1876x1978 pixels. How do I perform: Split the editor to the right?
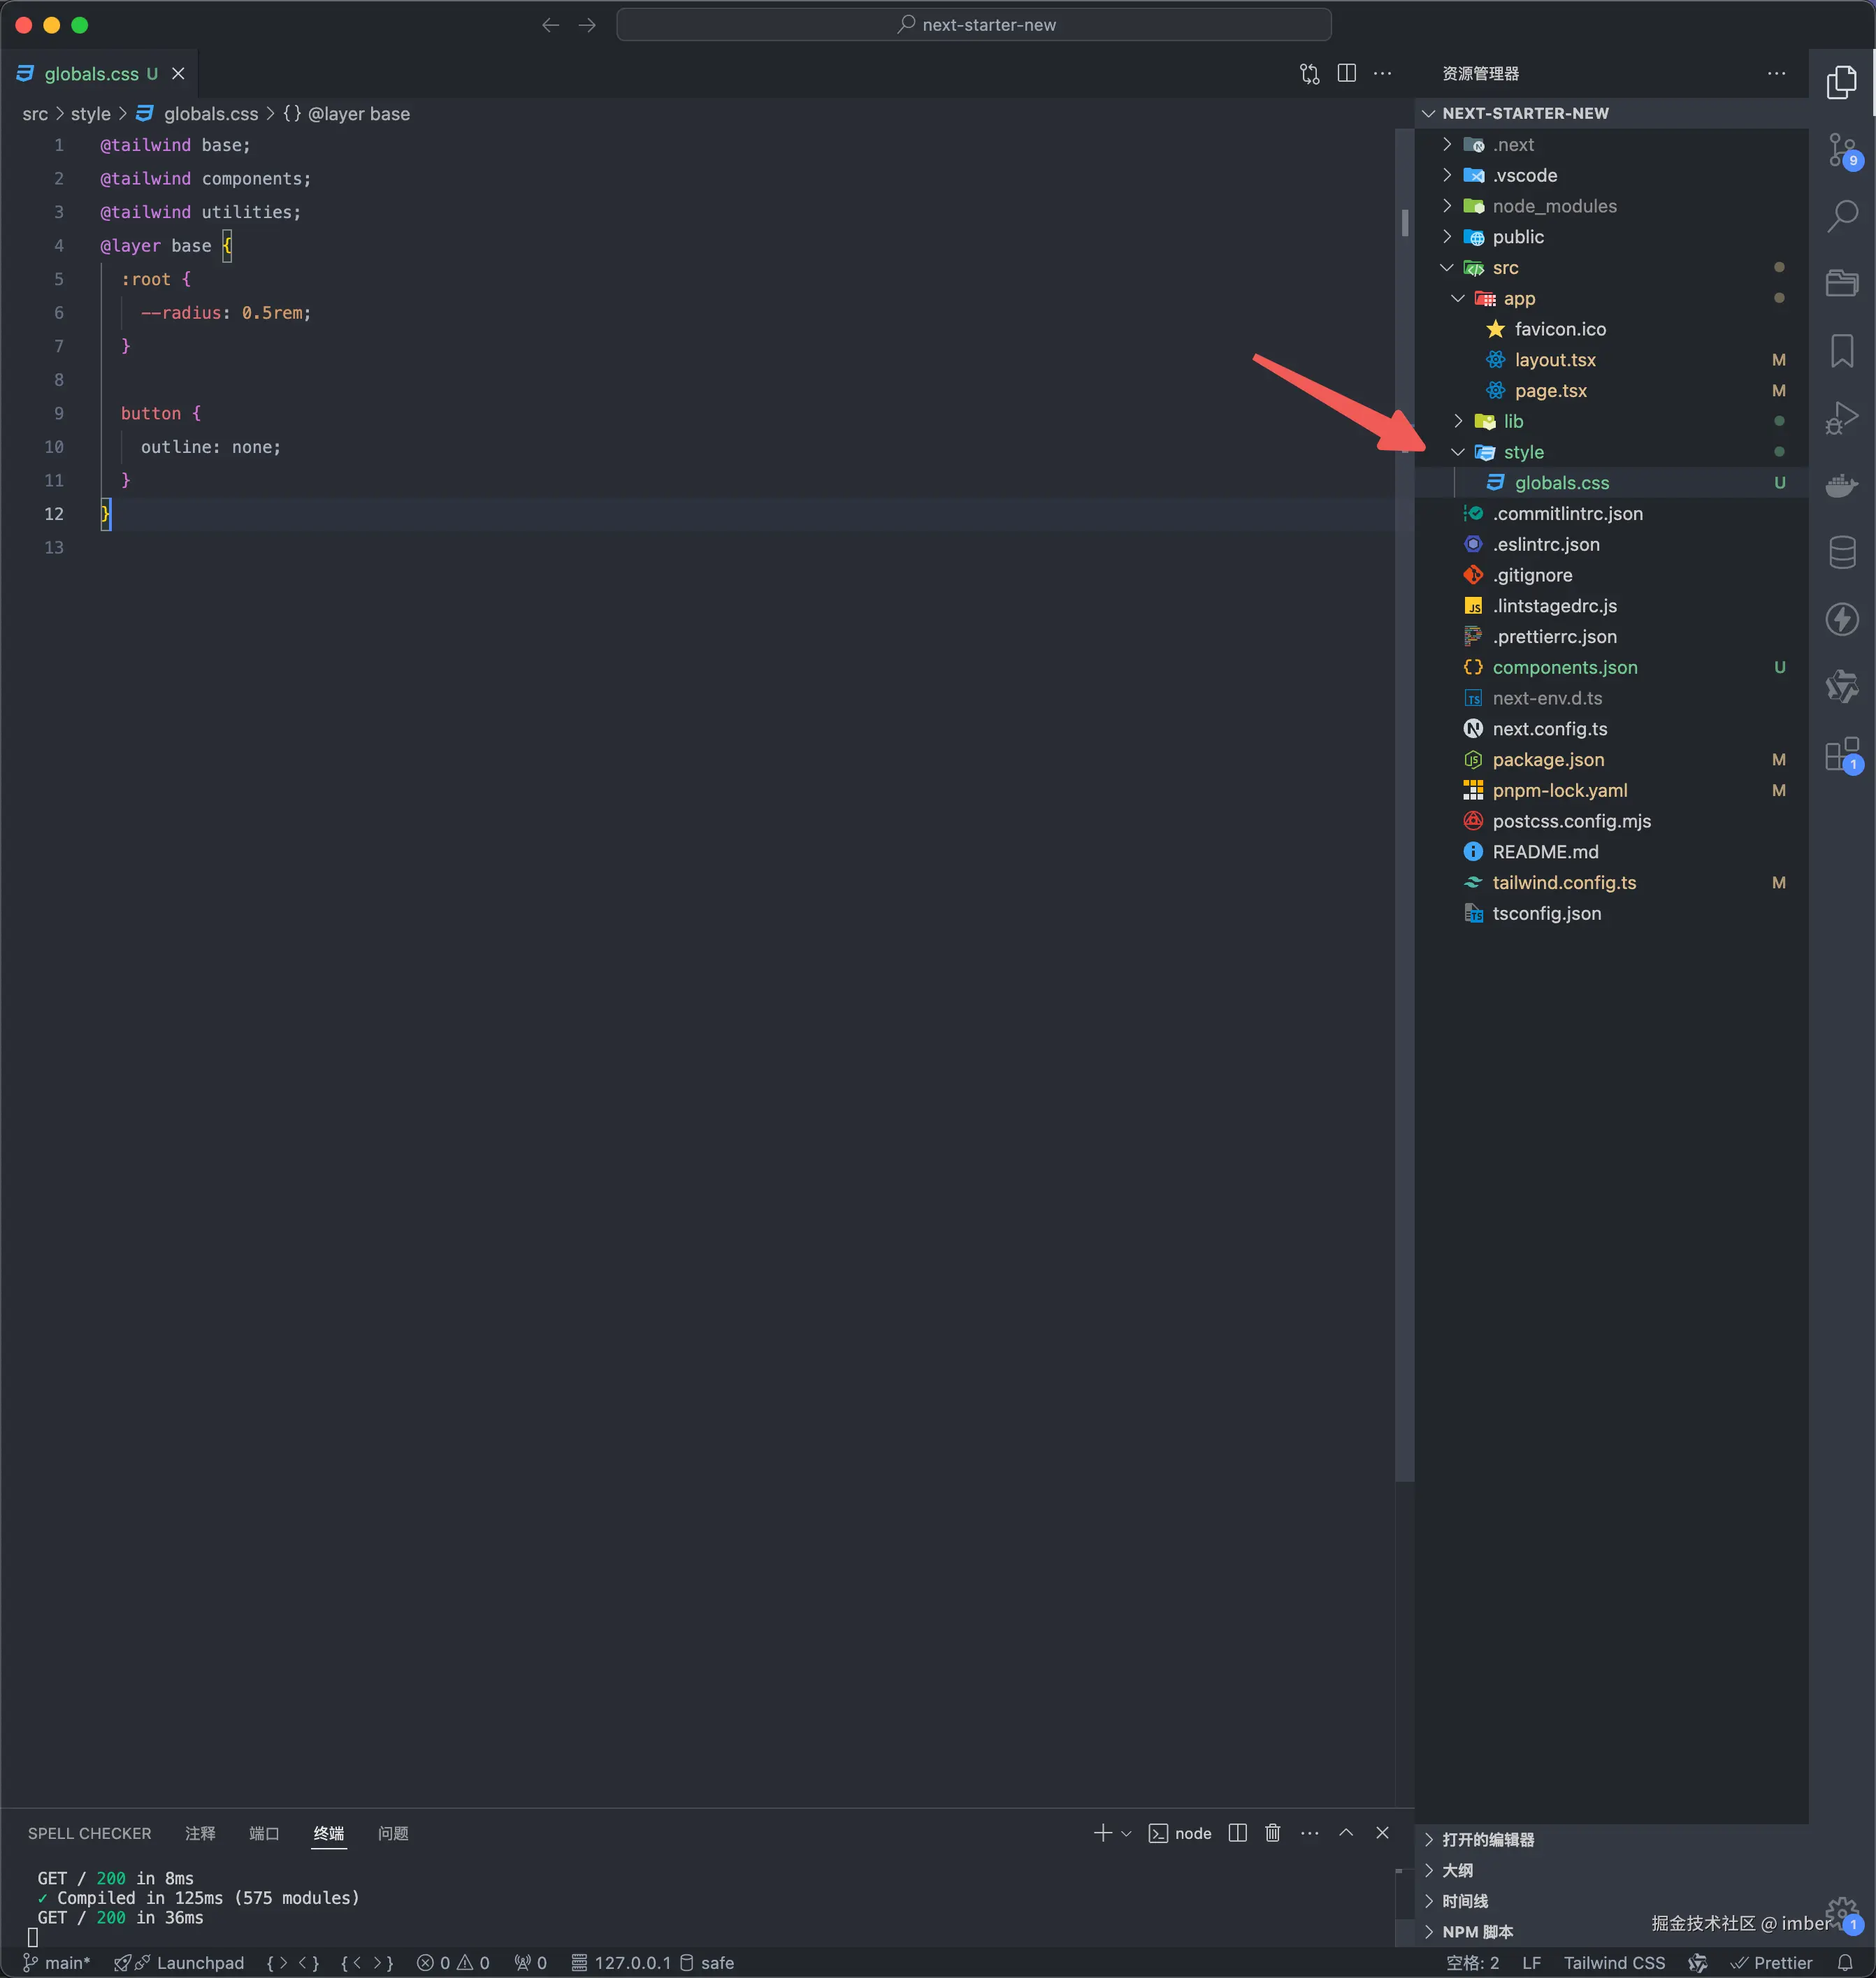(1346, 73)
